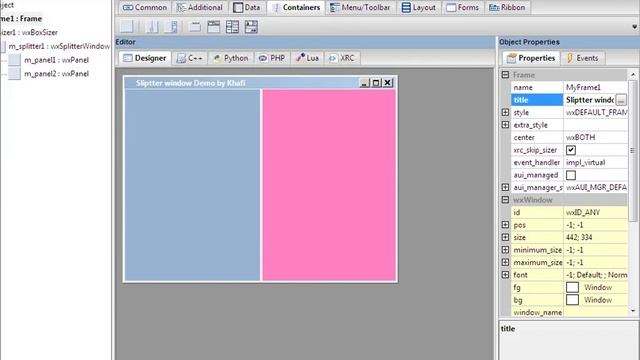Select the 'wxID_ANY' id value
Viewport: 640px width, 360px height.
[x=583, y=212]
